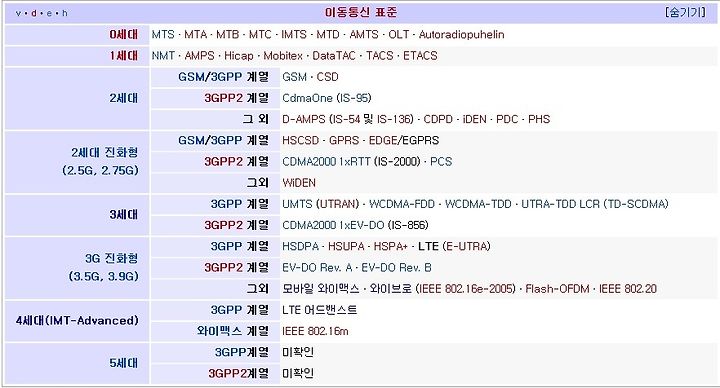Open the 'e' edit template link

coord(49,13)
